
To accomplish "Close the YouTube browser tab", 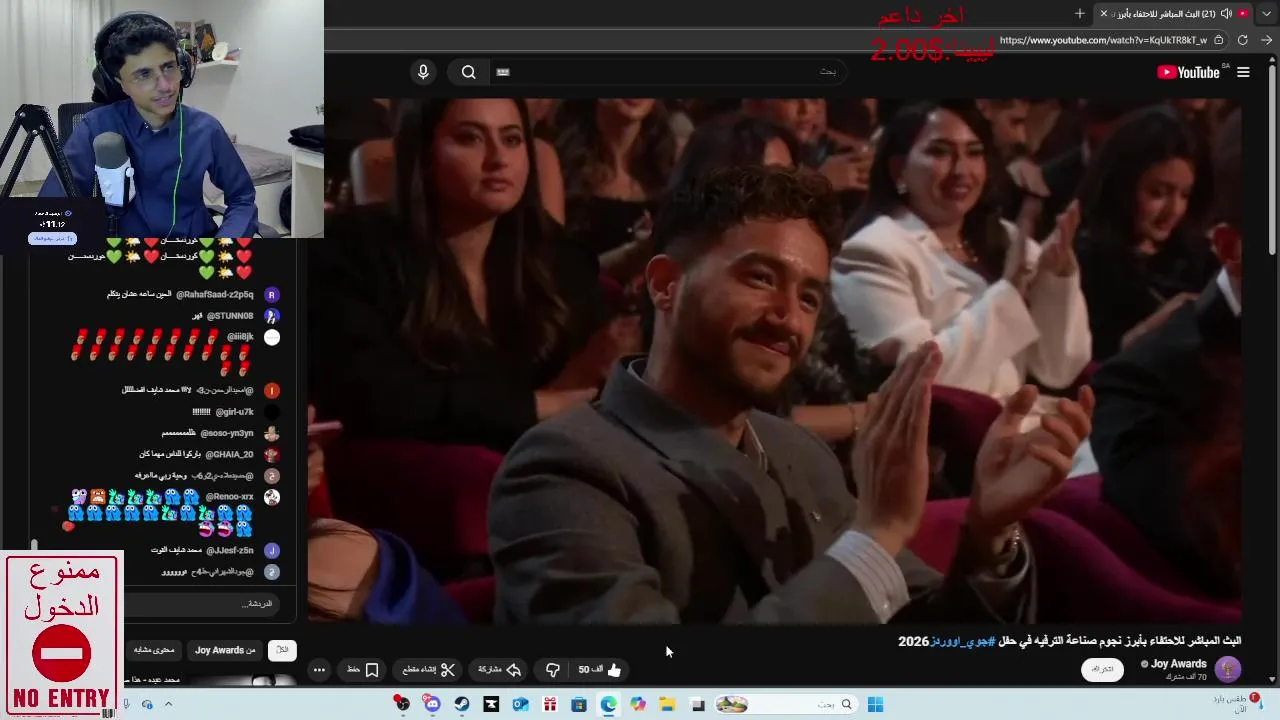I will click(1104, 13).
